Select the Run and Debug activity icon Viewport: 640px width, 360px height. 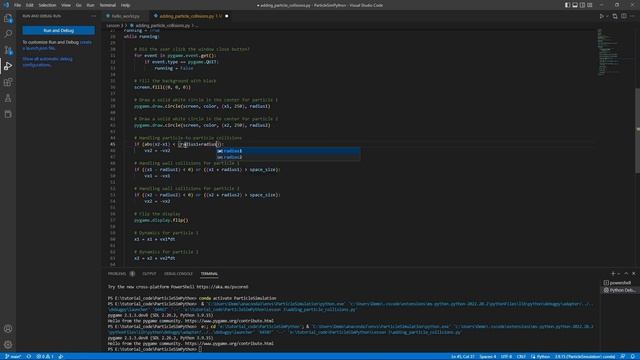click(x=8, y=66)
